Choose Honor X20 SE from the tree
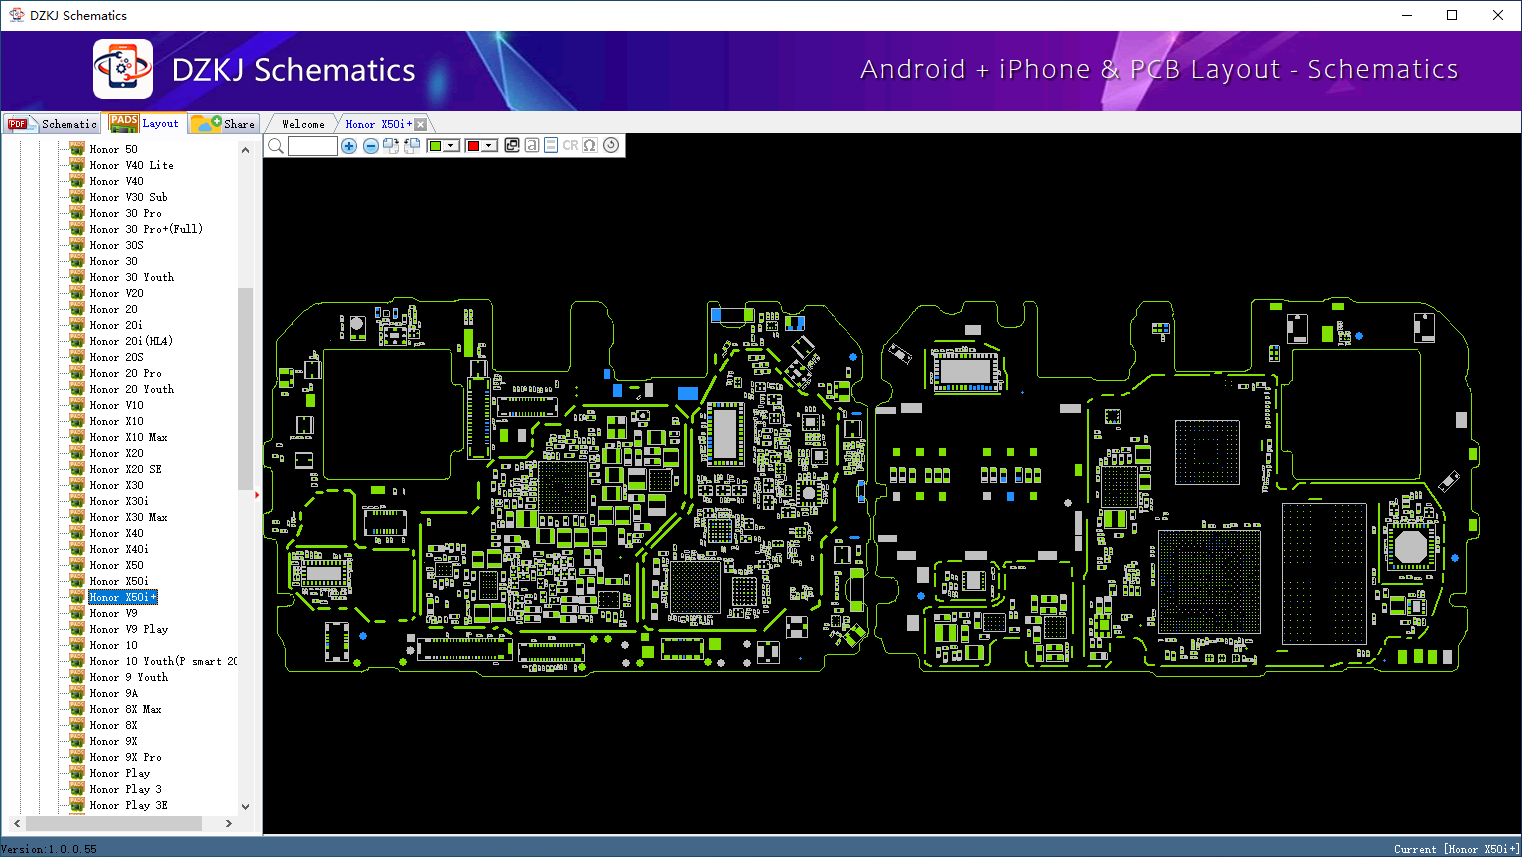This screenshot has height=857, width=1522. pos(125,469)
